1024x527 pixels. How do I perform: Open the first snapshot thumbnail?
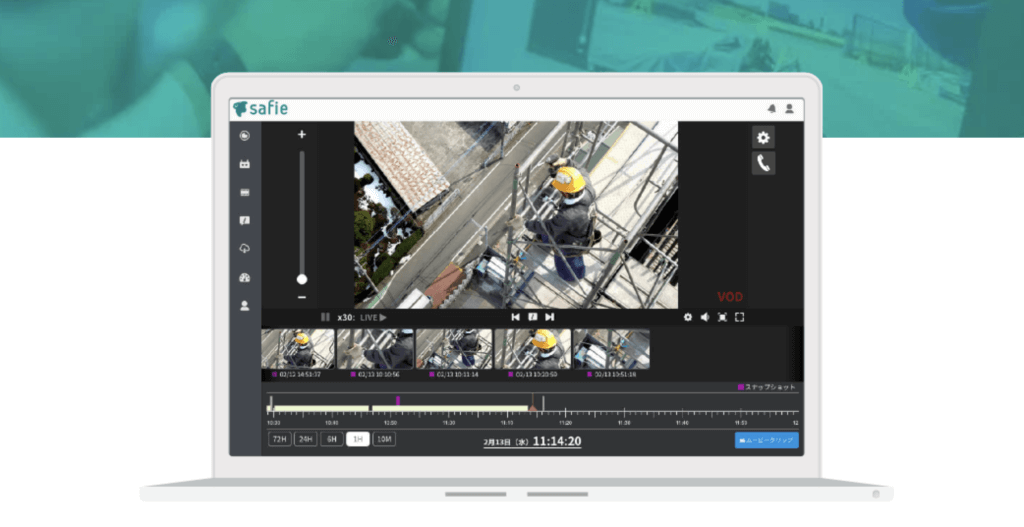(298, 349)
